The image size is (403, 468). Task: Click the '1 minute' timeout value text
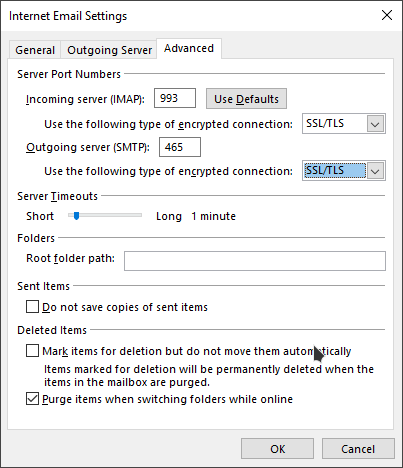(213, 216)
